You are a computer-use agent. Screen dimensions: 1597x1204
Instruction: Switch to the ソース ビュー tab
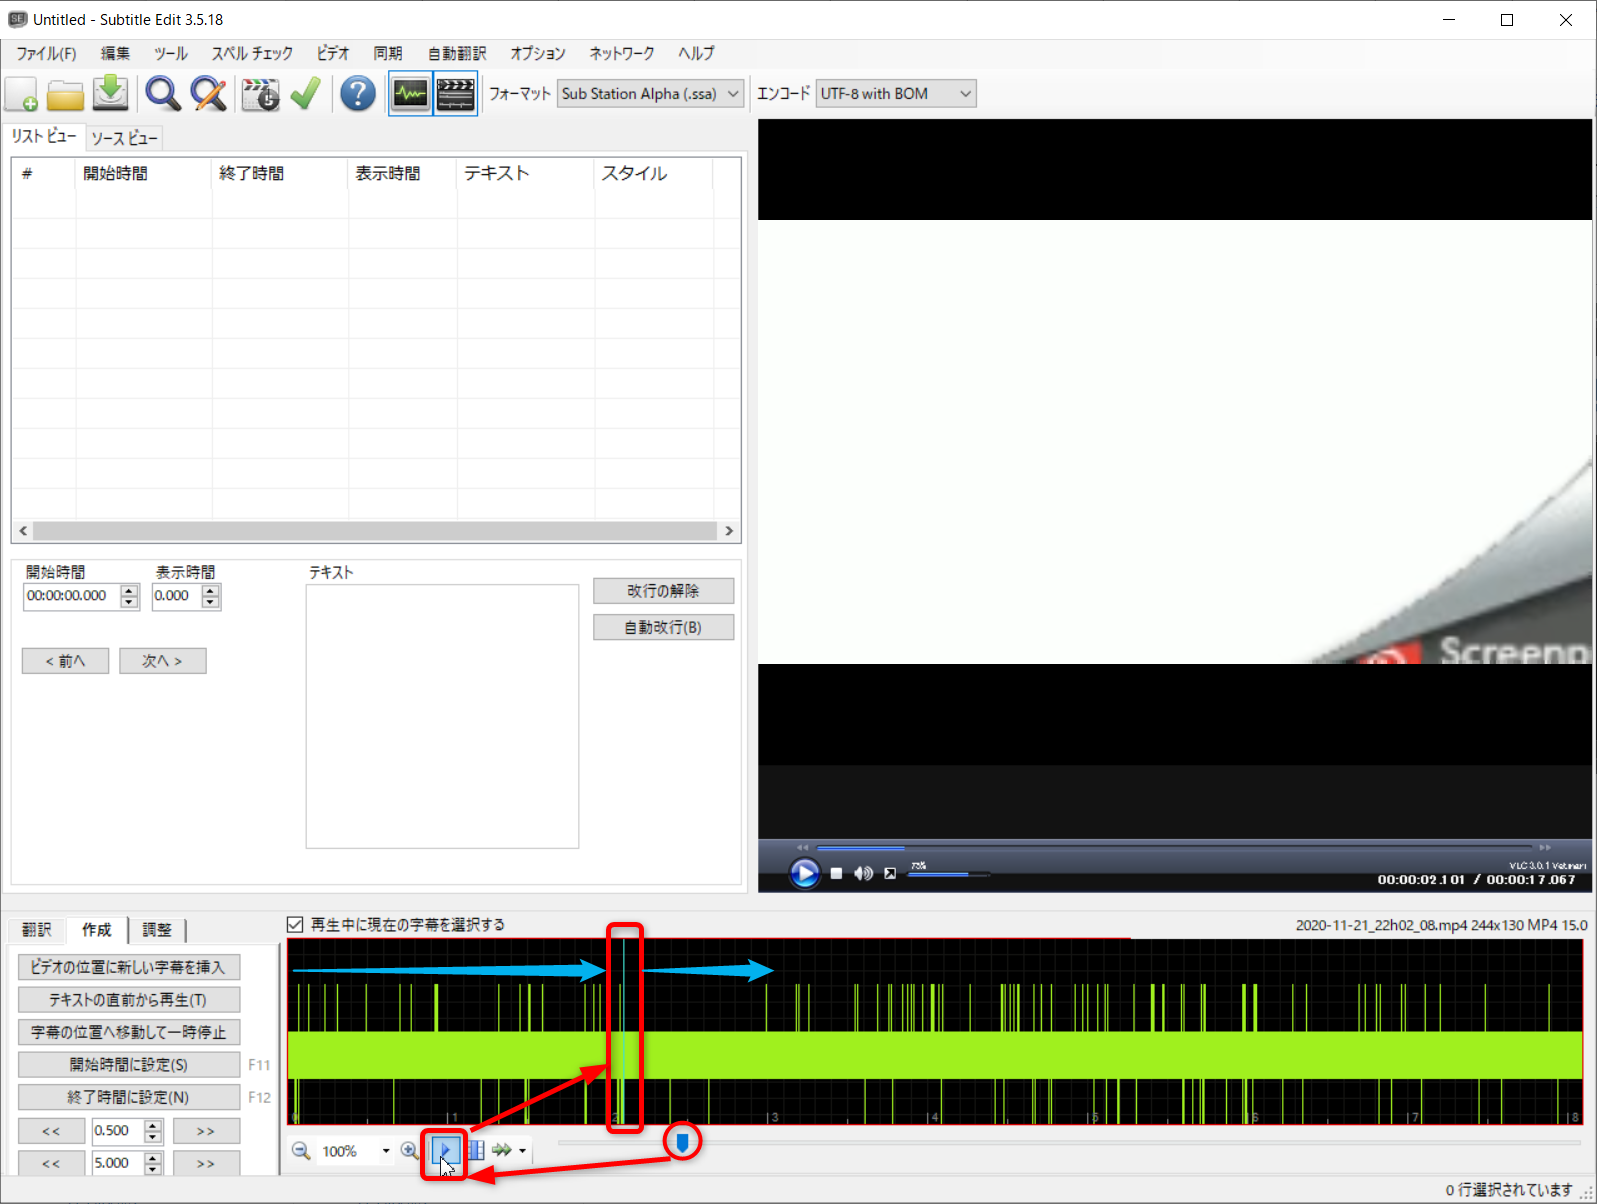pos(124,138)
